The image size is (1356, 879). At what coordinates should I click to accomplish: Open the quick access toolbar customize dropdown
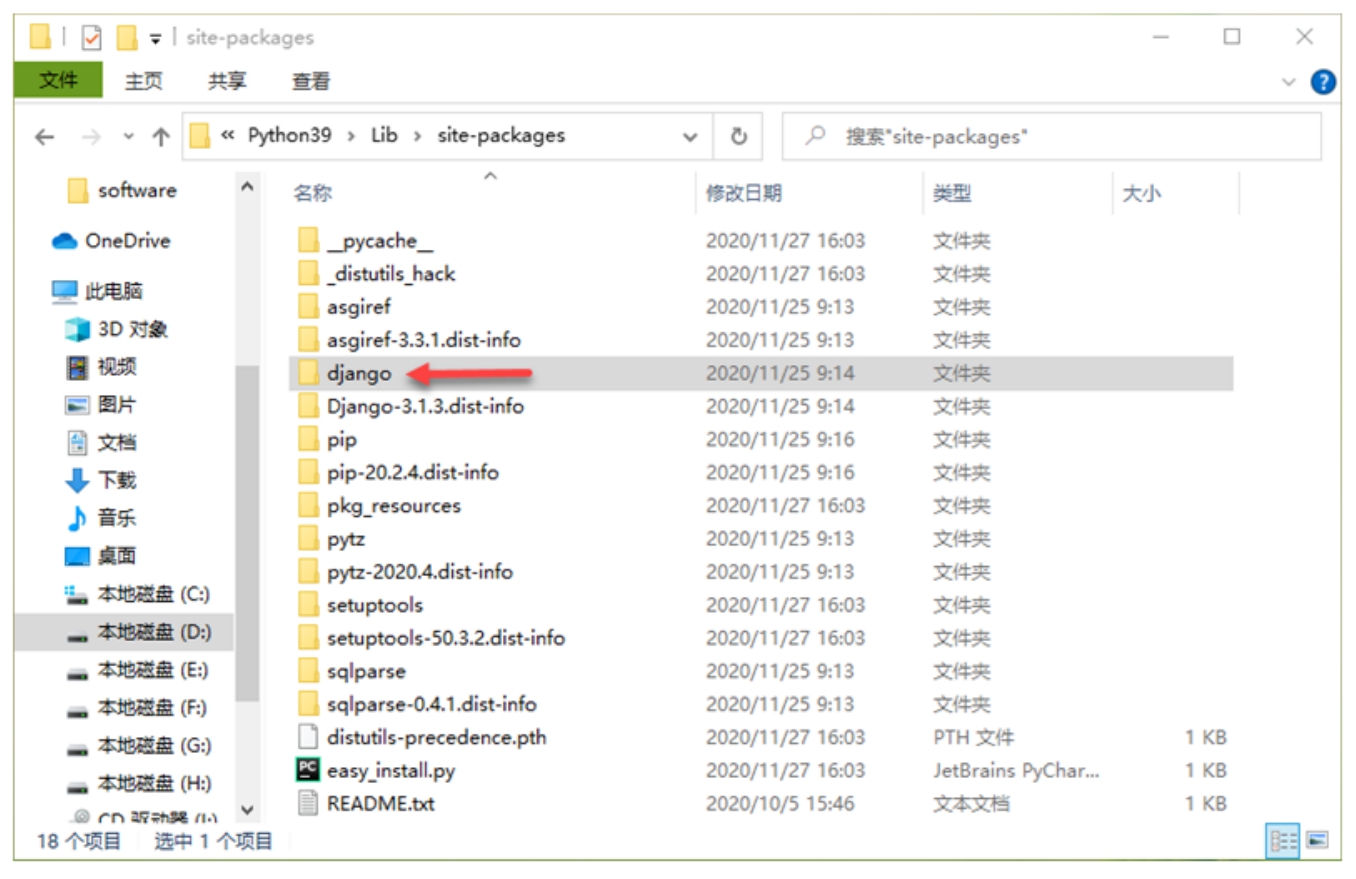pos(155,39)
